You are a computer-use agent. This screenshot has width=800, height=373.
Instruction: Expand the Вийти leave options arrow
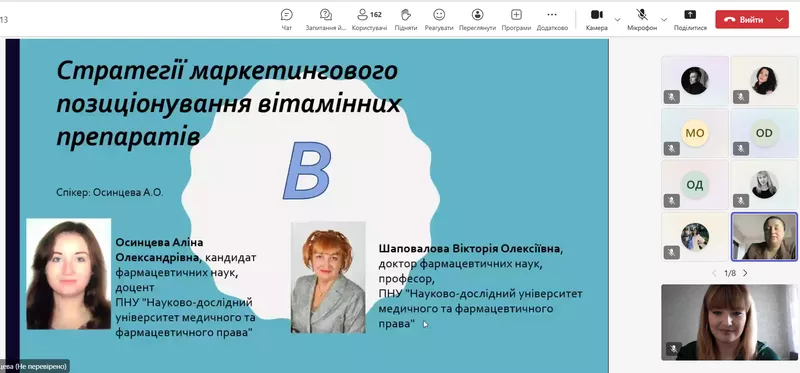[x=779, y=20]
